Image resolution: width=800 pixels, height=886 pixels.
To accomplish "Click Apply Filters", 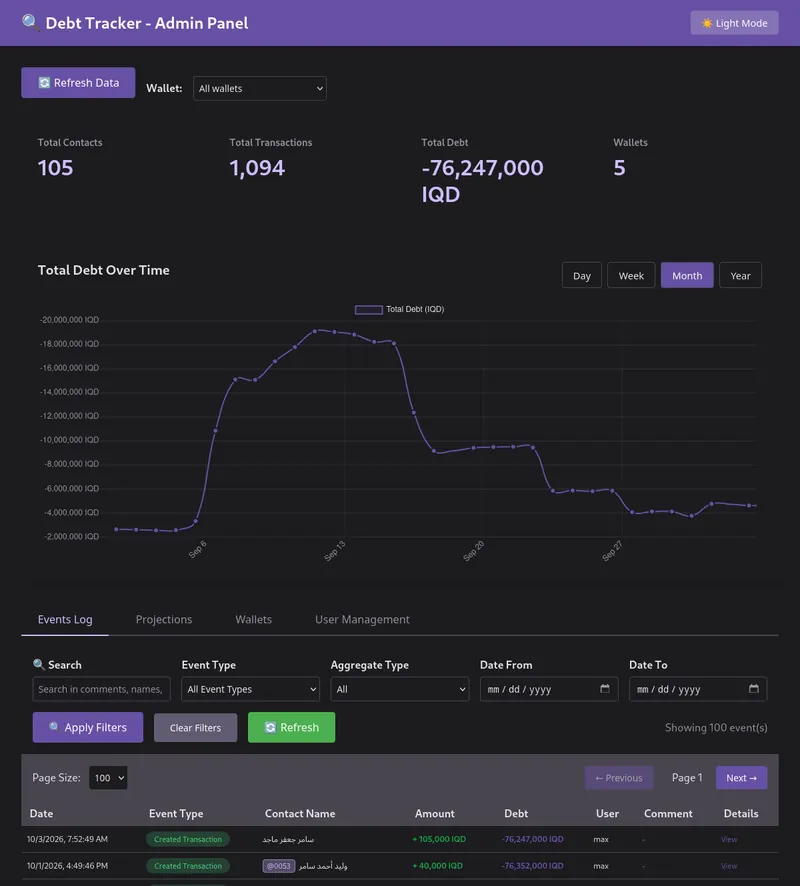I will tap(88, 727).
